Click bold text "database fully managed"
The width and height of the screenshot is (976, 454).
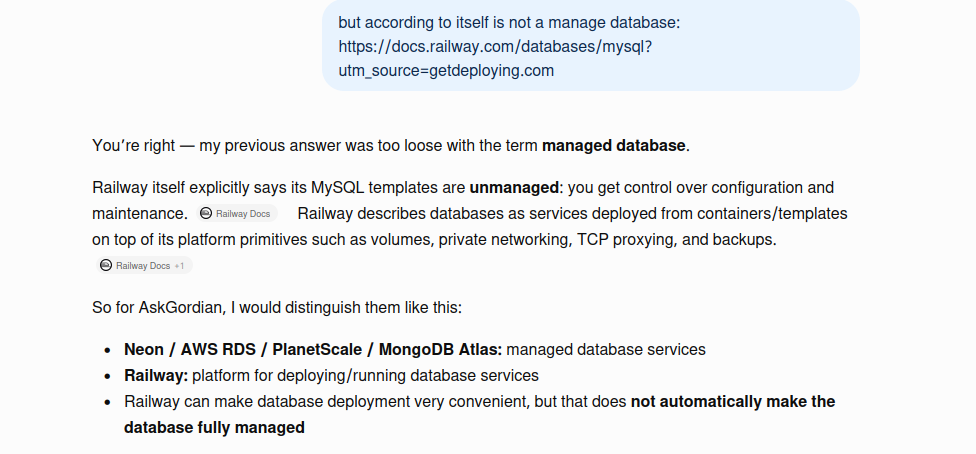[214, 428]
